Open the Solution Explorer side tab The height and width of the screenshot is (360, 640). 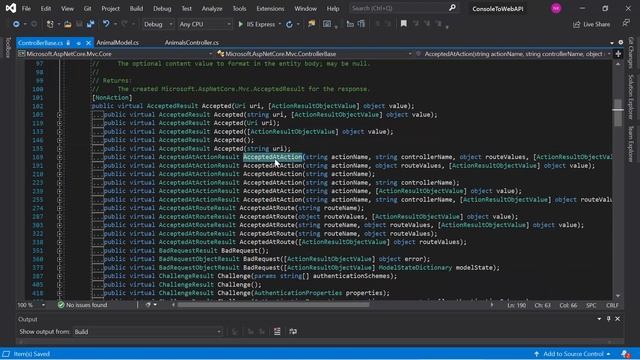[631, 97]
